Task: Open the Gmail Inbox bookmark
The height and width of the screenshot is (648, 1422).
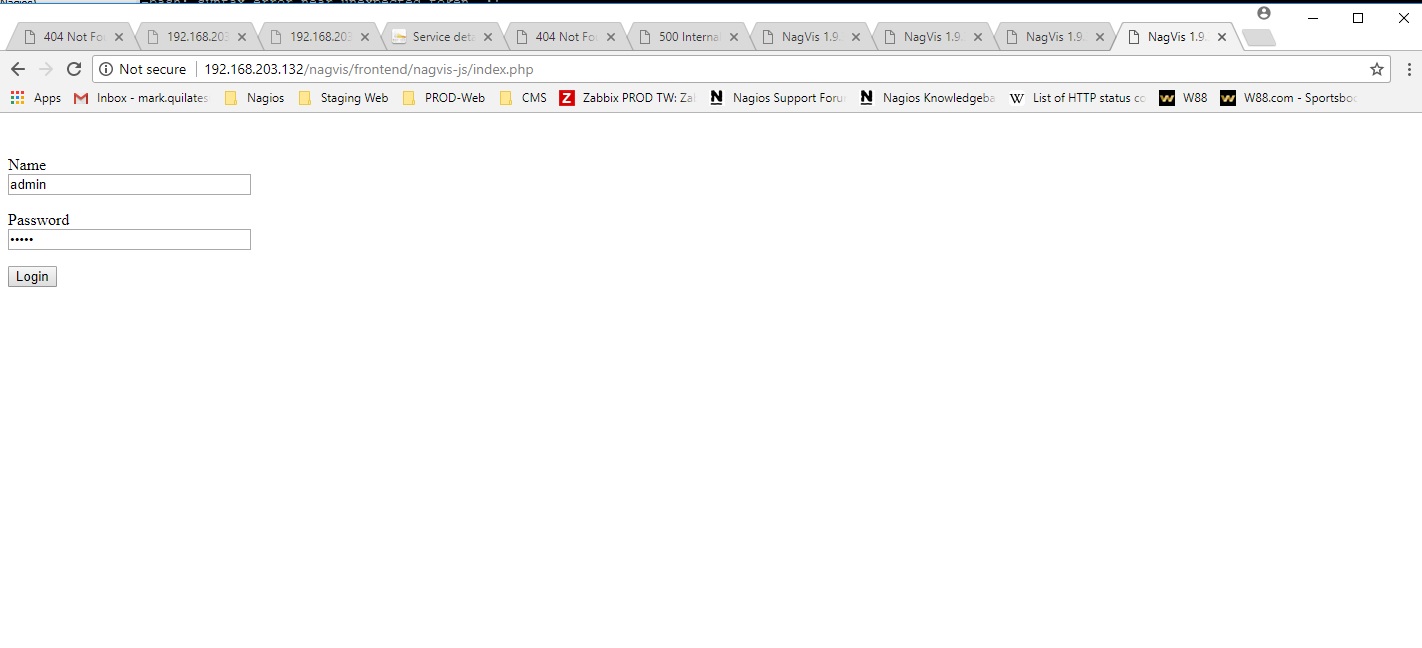Action: [x=141, y=98]
